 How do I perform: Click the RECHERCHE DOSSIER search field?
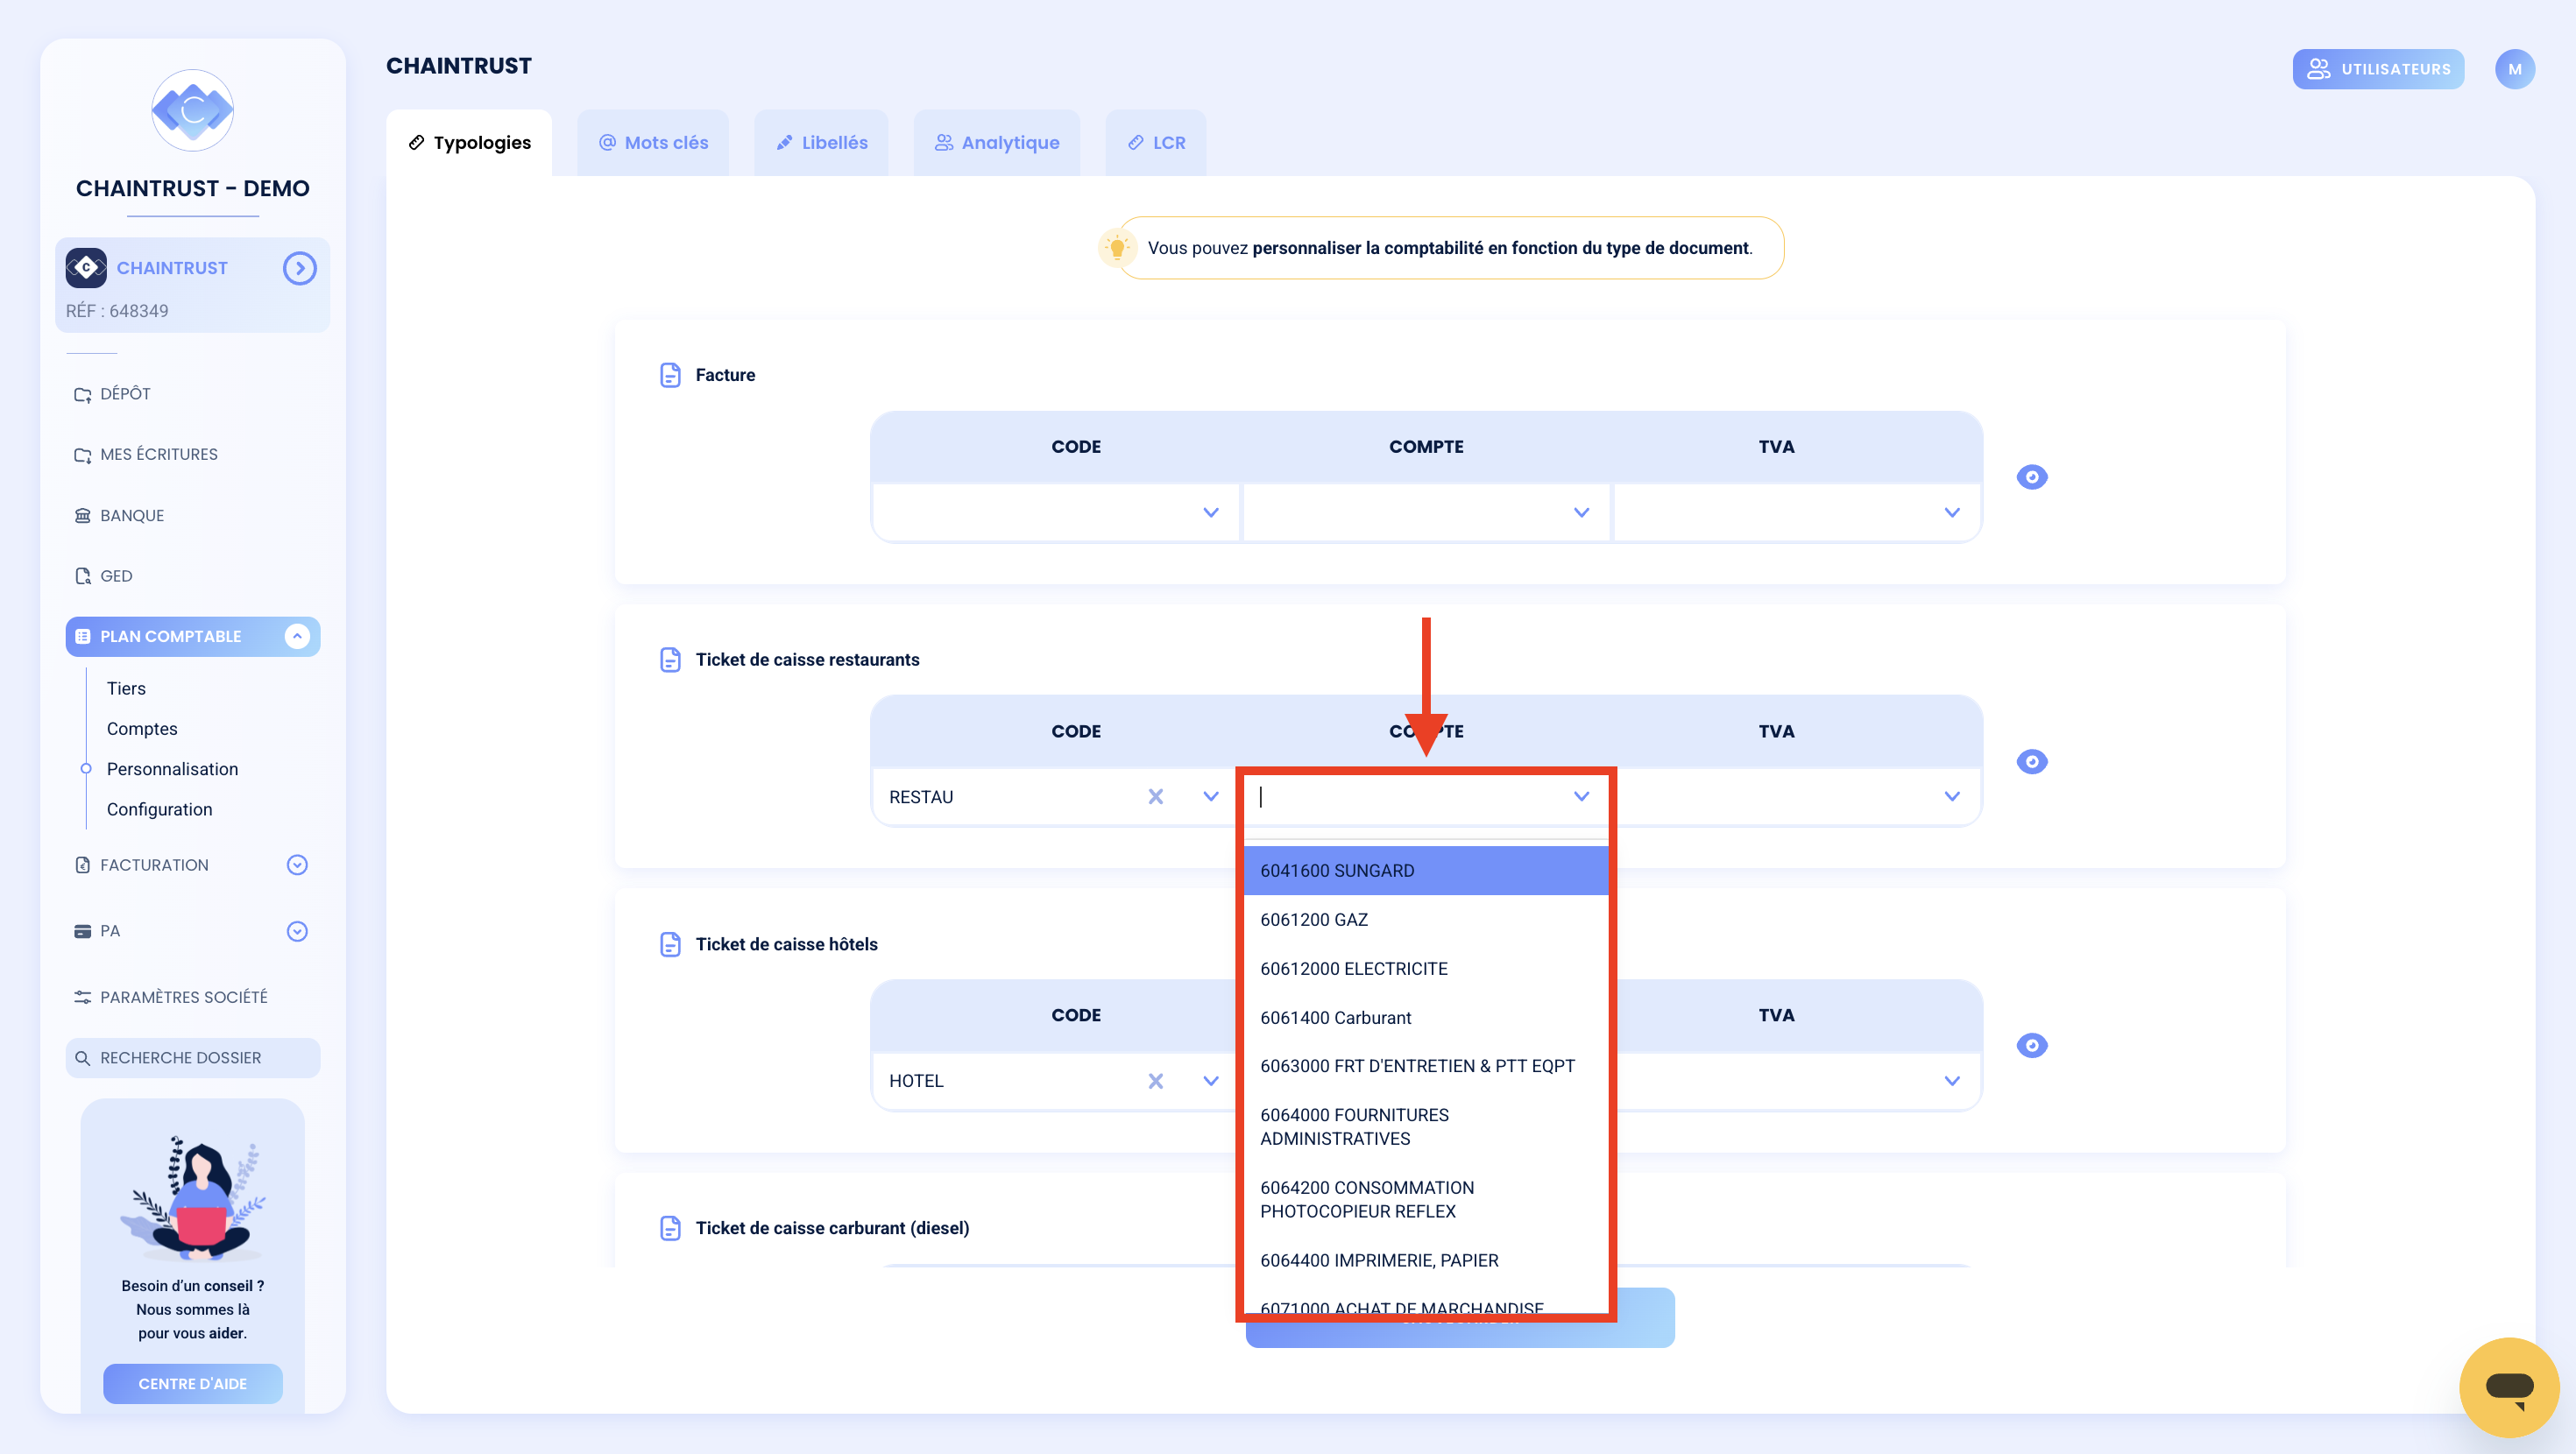click(x=193, y=1058)
